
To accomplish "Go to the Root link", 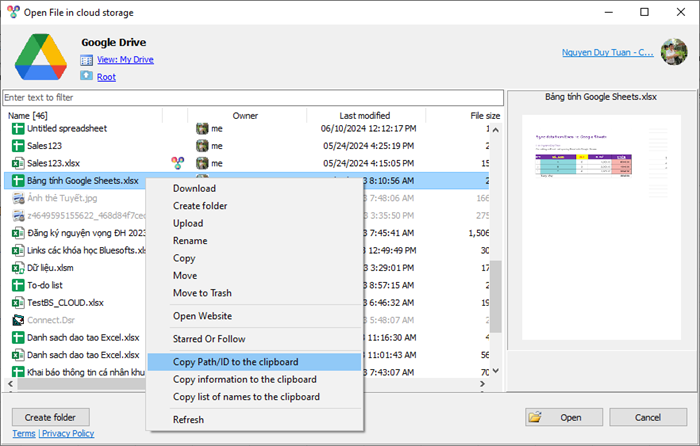I will click(x=106, y=77).
